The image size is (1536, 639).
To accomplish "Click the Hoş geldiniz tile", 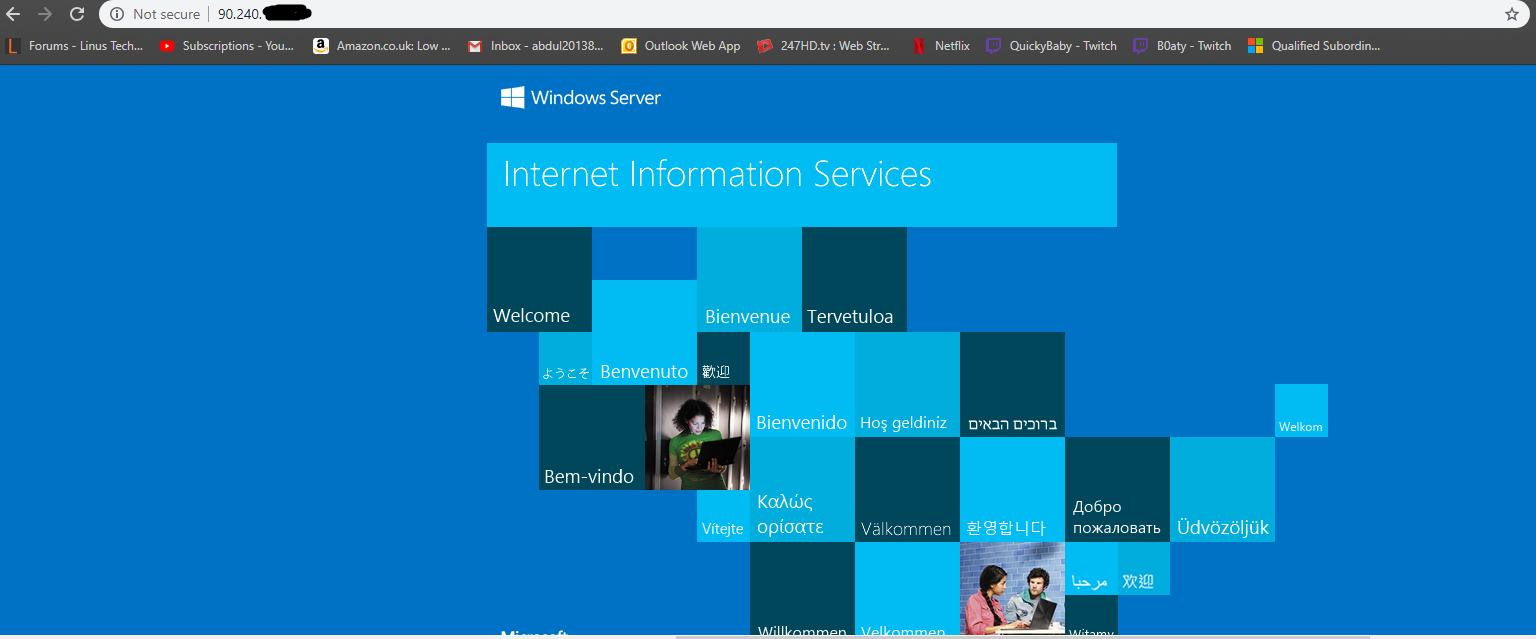I will [907, 384].
